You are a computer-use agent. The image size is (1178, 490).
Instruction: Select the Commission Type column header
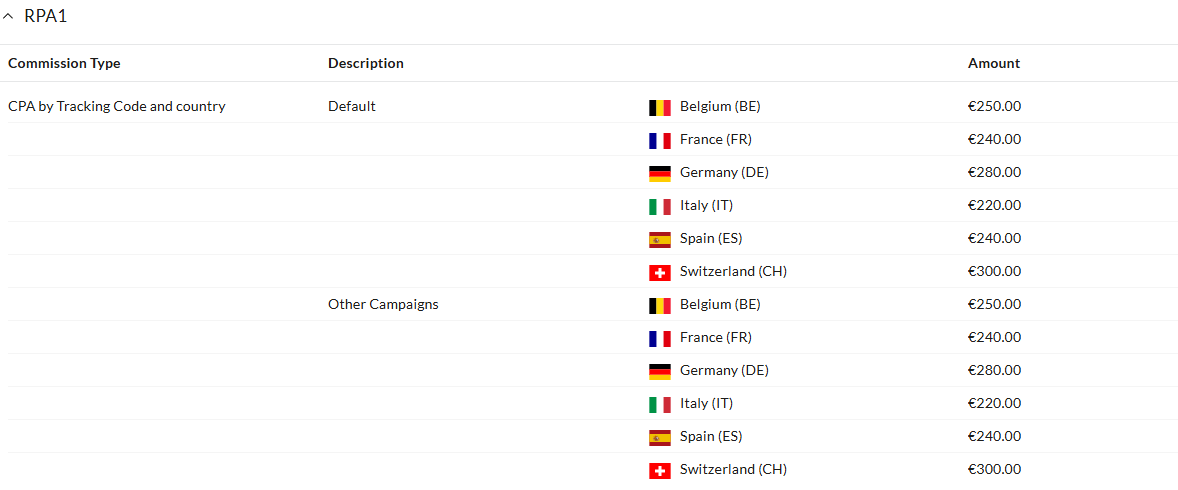(64, 63)
